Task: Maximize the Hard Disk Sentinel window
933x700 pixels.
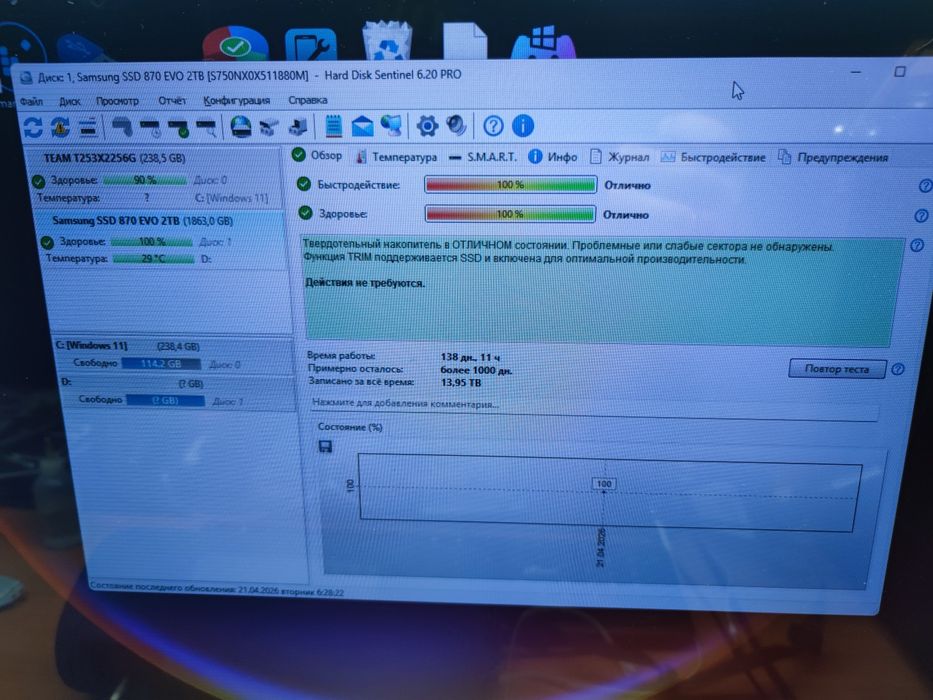Action: pos(900,71)
